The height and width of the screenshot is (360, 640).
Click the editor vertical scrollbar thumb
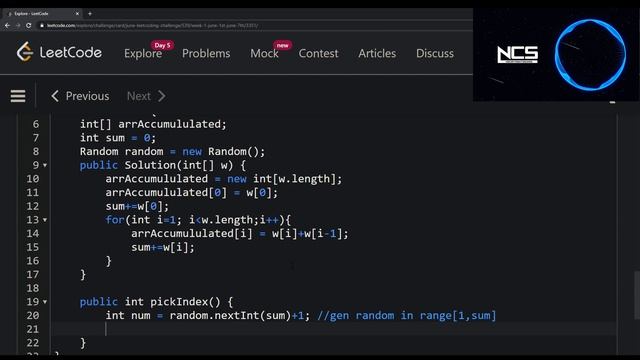[x=637, y=295]
